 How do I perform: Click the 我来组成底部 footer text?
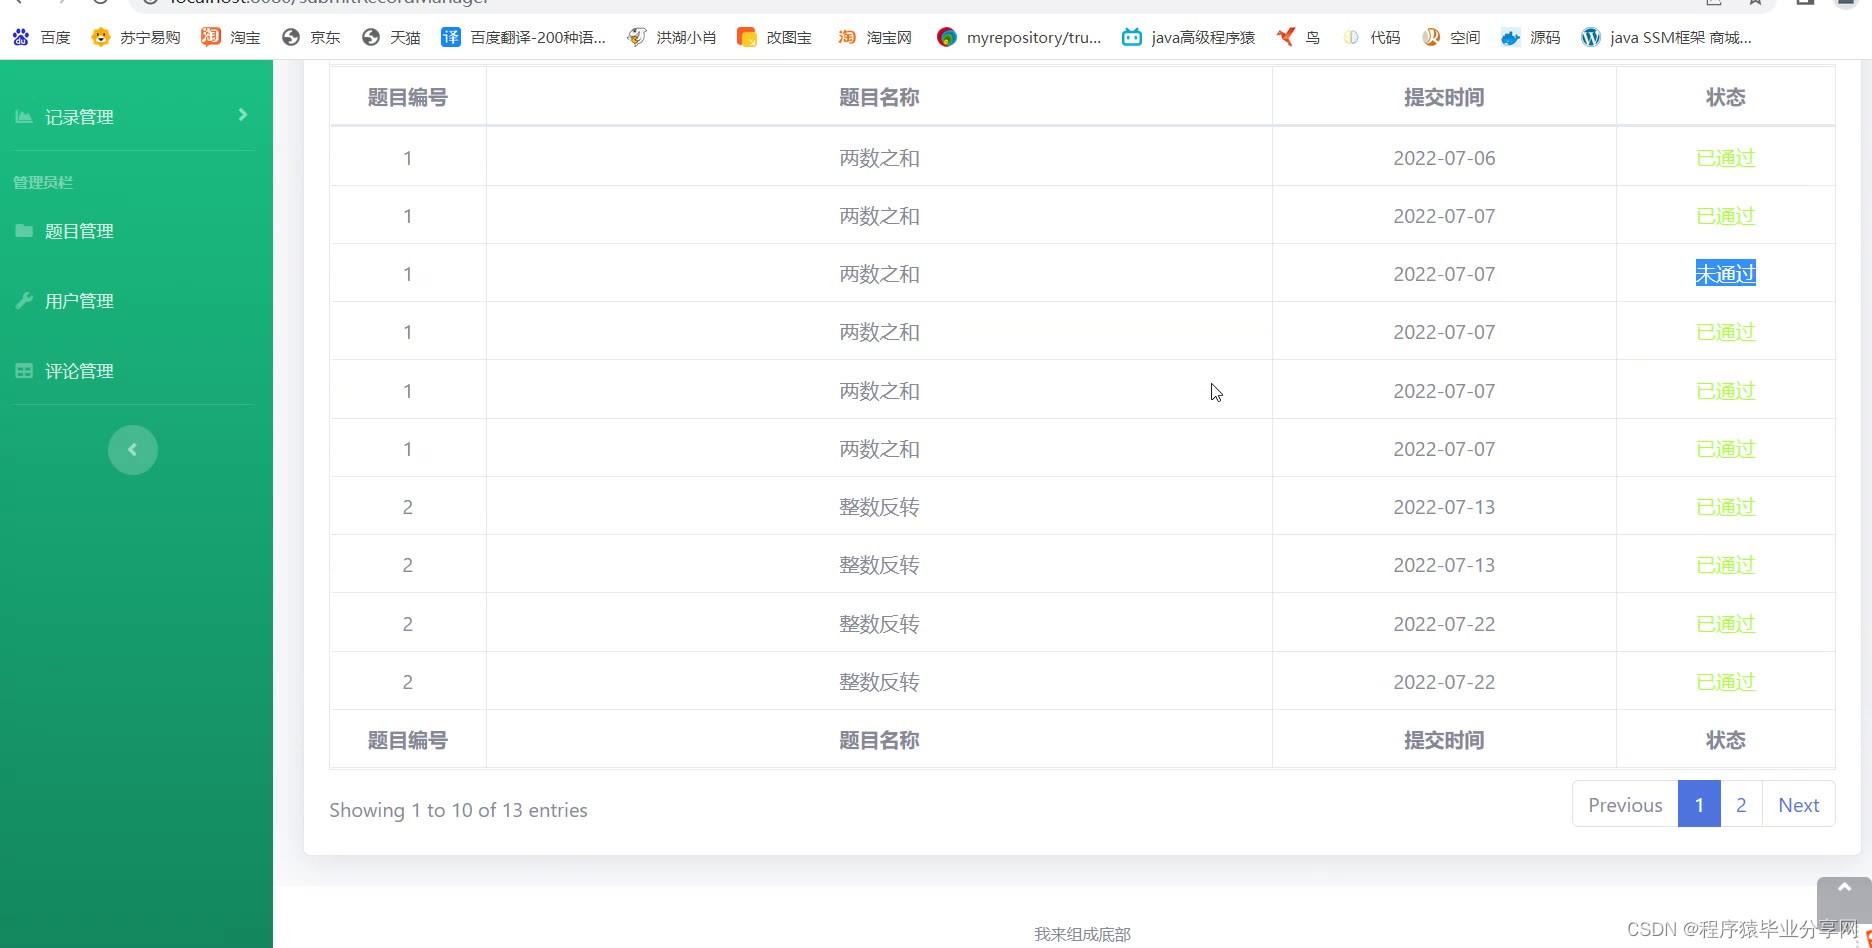coord(1082,934)
